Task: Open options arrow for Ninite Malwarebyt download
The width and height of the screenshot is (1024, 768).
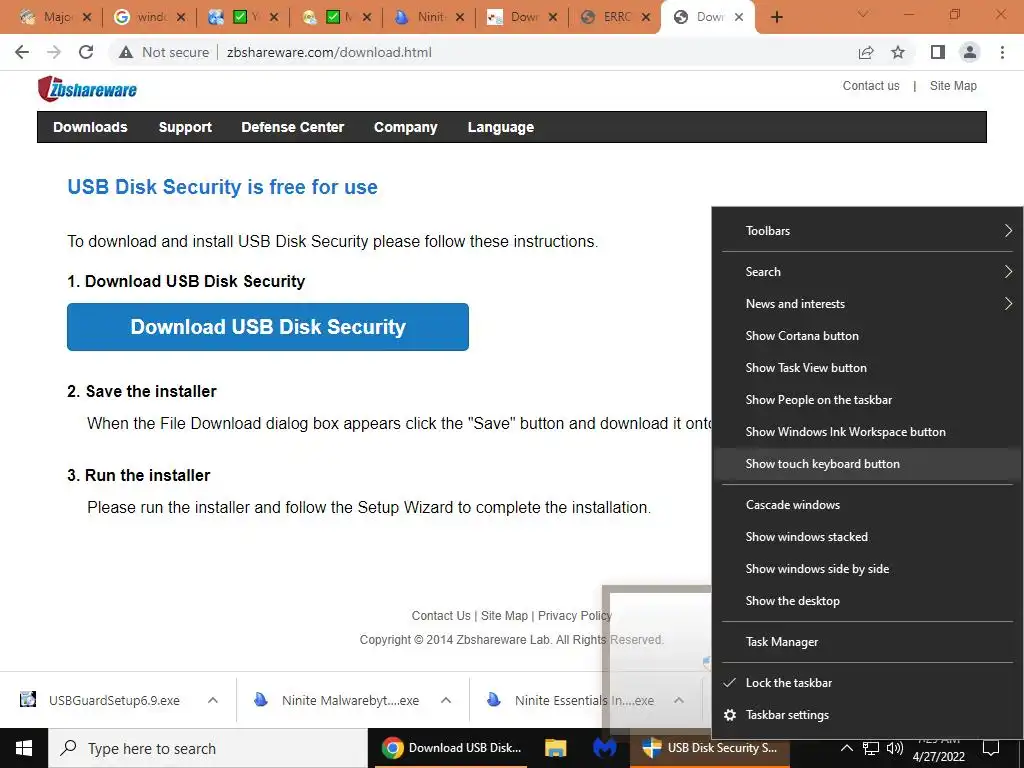Action: [x=446, y=700]
